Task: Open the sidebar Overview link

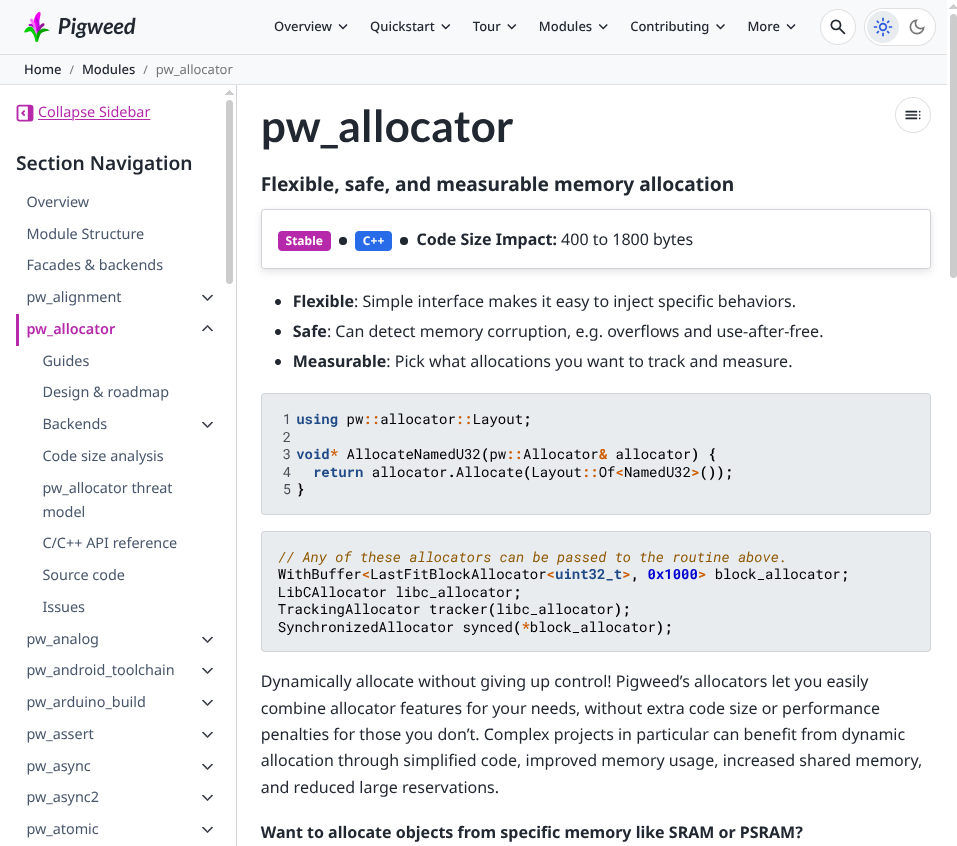Action: pos(58,202)
